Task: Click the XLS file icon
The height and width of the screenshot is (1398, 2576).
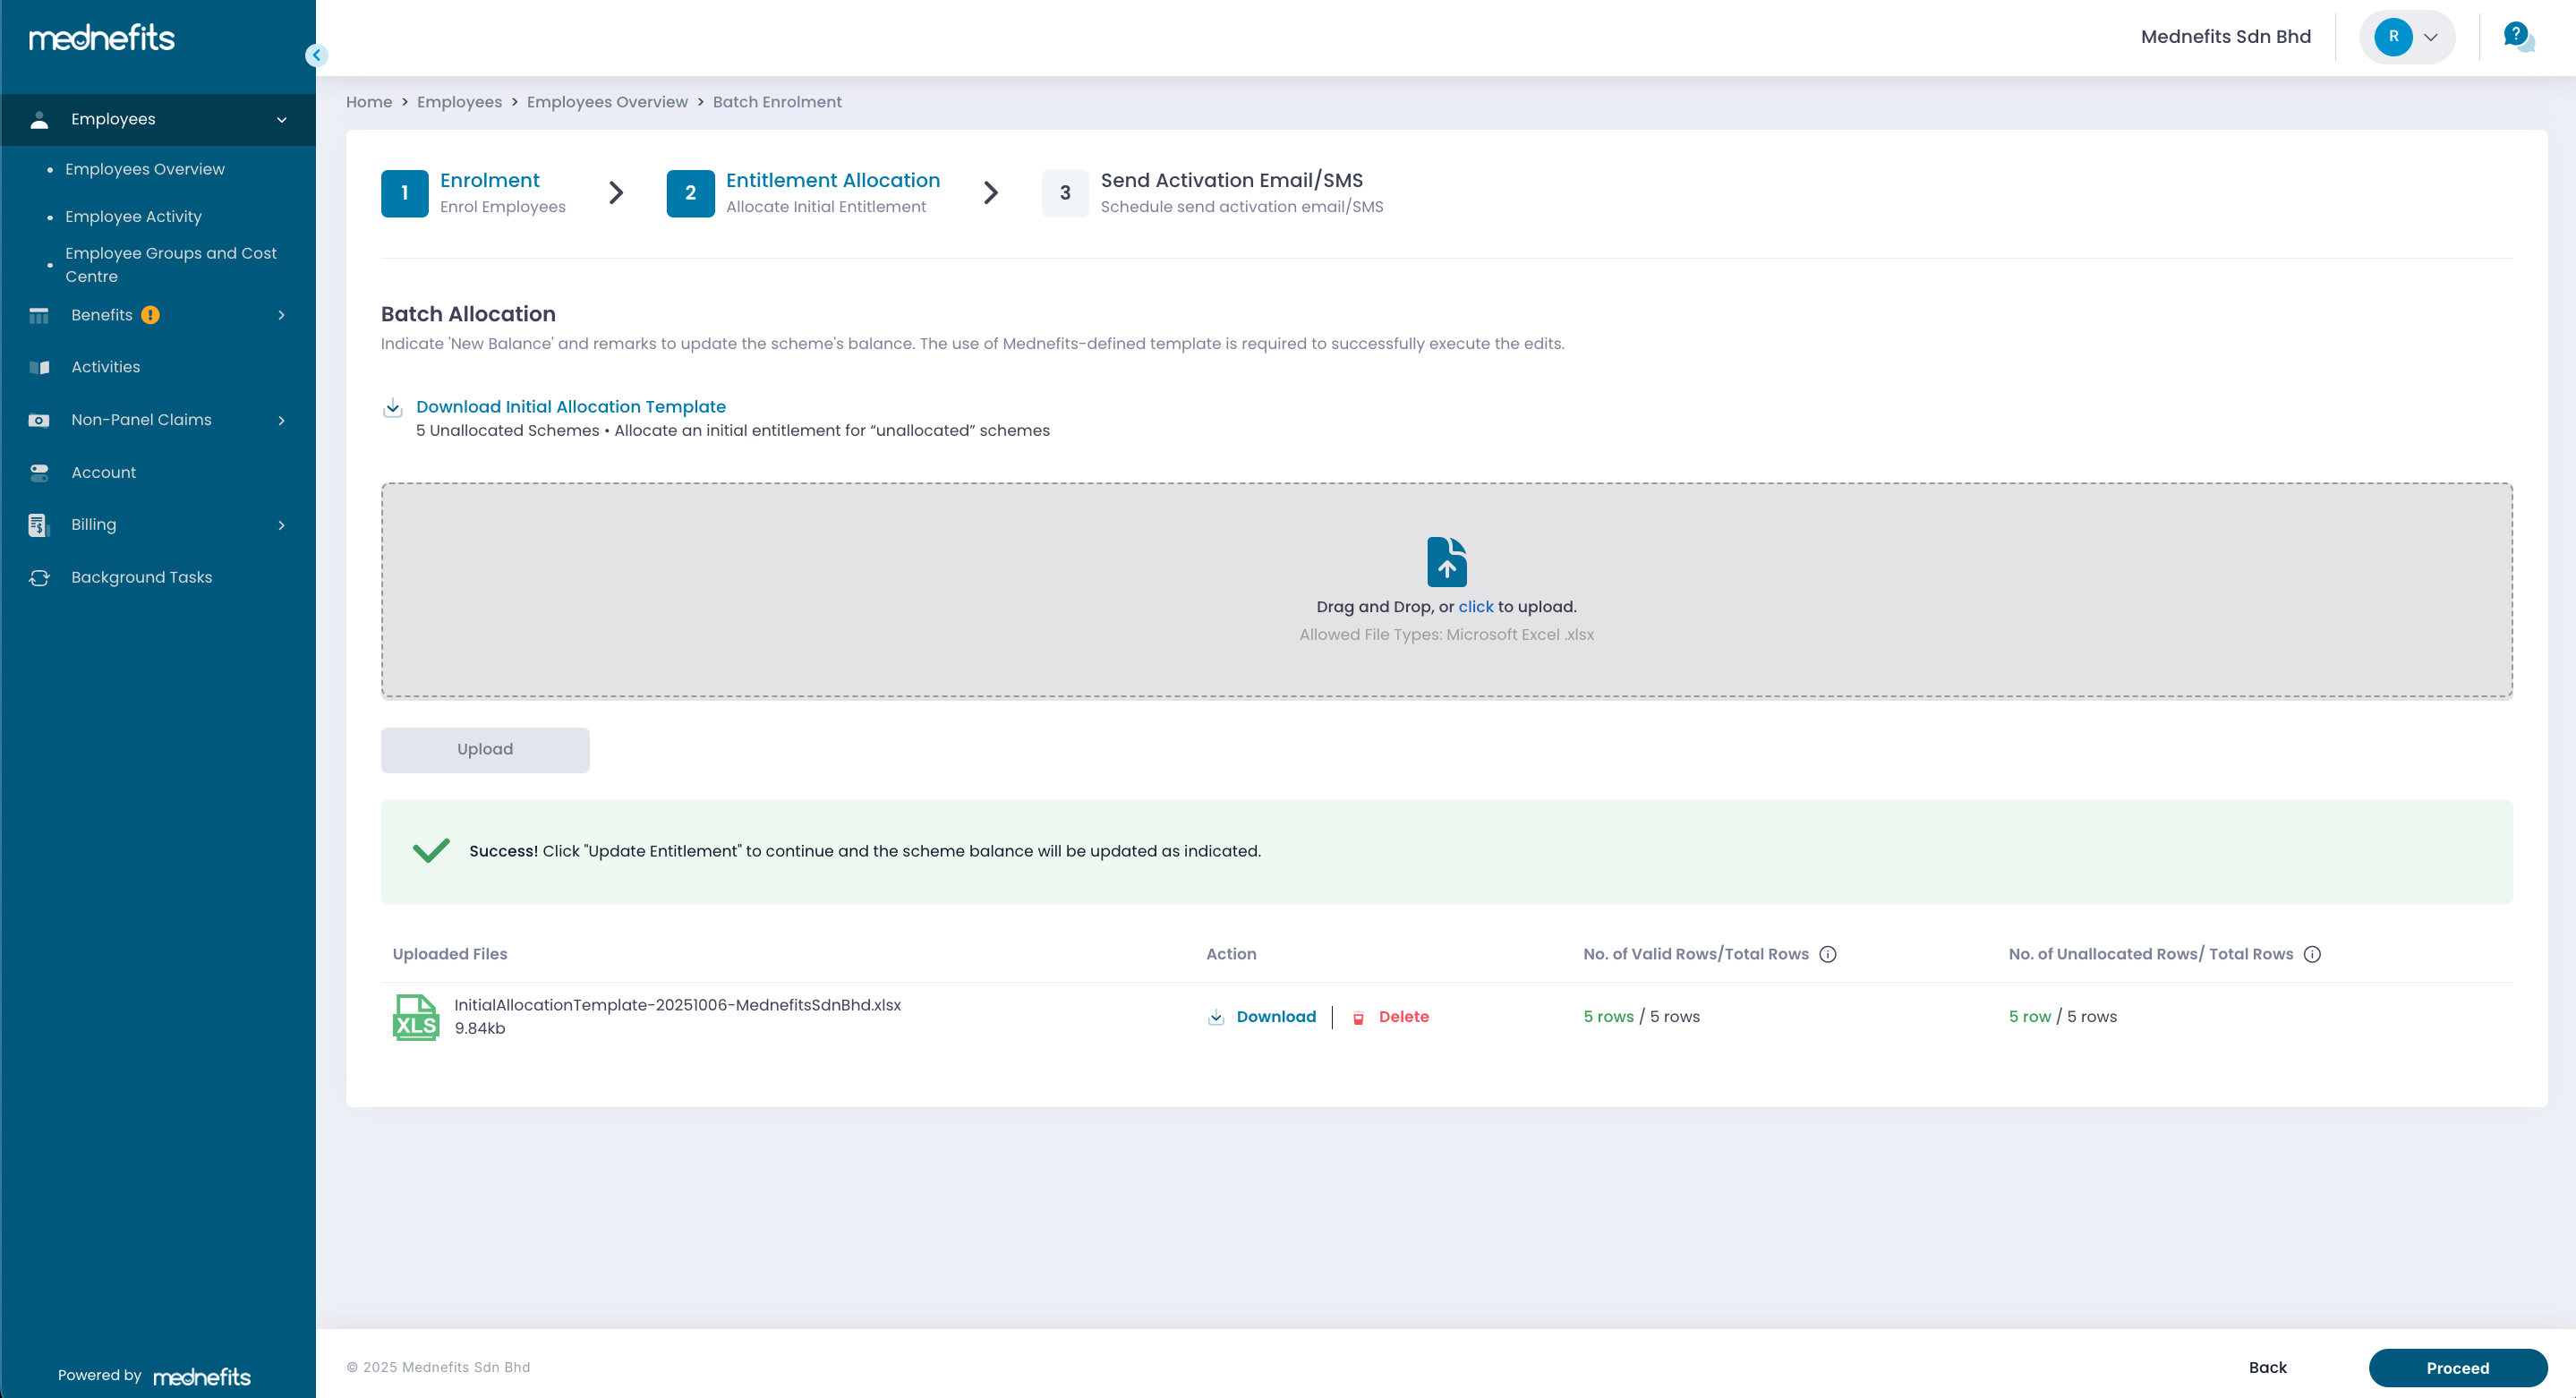Action: [415, 1017]
